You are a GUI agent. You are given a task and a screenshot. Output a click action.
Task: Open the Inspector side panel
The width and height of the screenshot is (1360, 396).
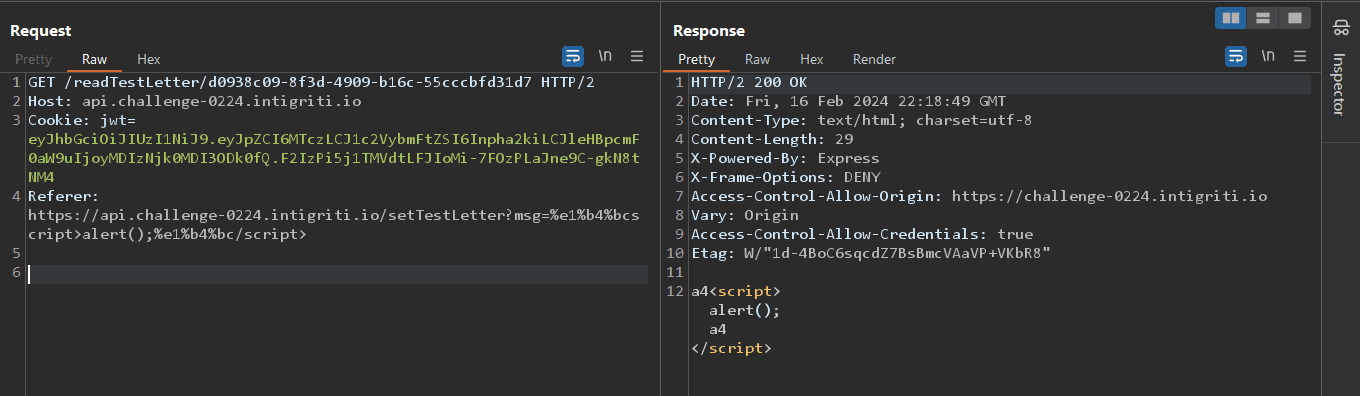(1340, 84)
